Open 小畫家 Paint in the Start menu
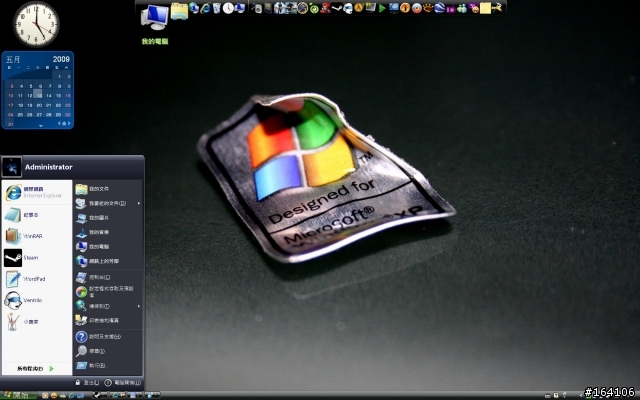Viewport: 640px width, 400px height. (x=37, y=322)
